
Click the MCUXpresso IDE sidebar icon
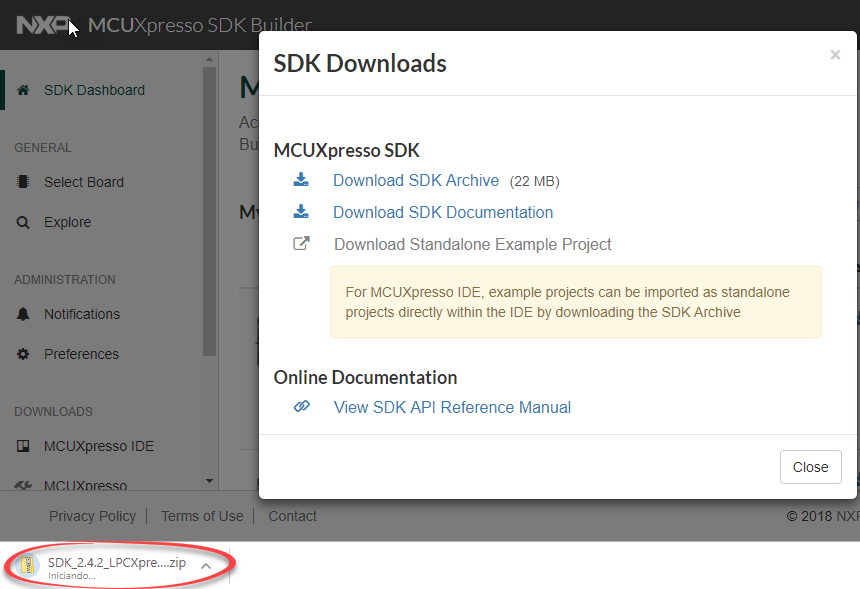[x=23, y=446]
